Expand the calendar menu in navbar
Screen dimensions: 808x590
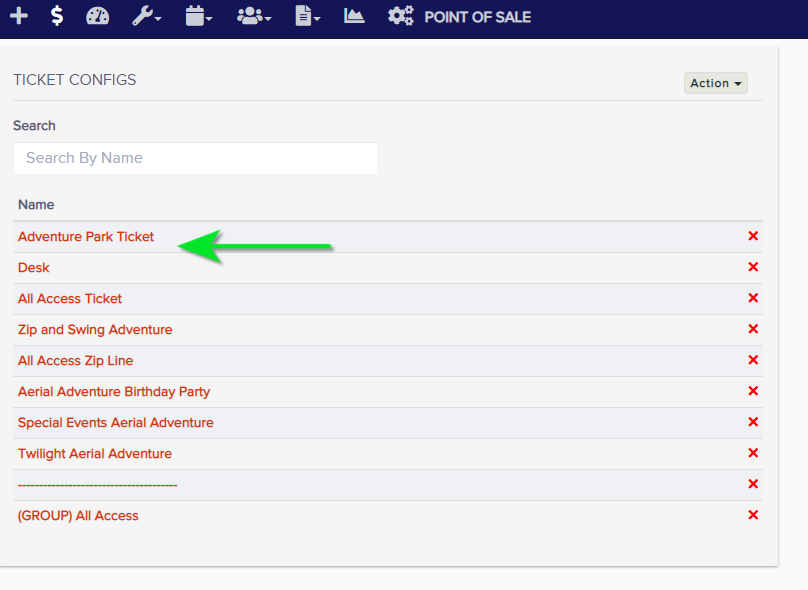[198, 16]
